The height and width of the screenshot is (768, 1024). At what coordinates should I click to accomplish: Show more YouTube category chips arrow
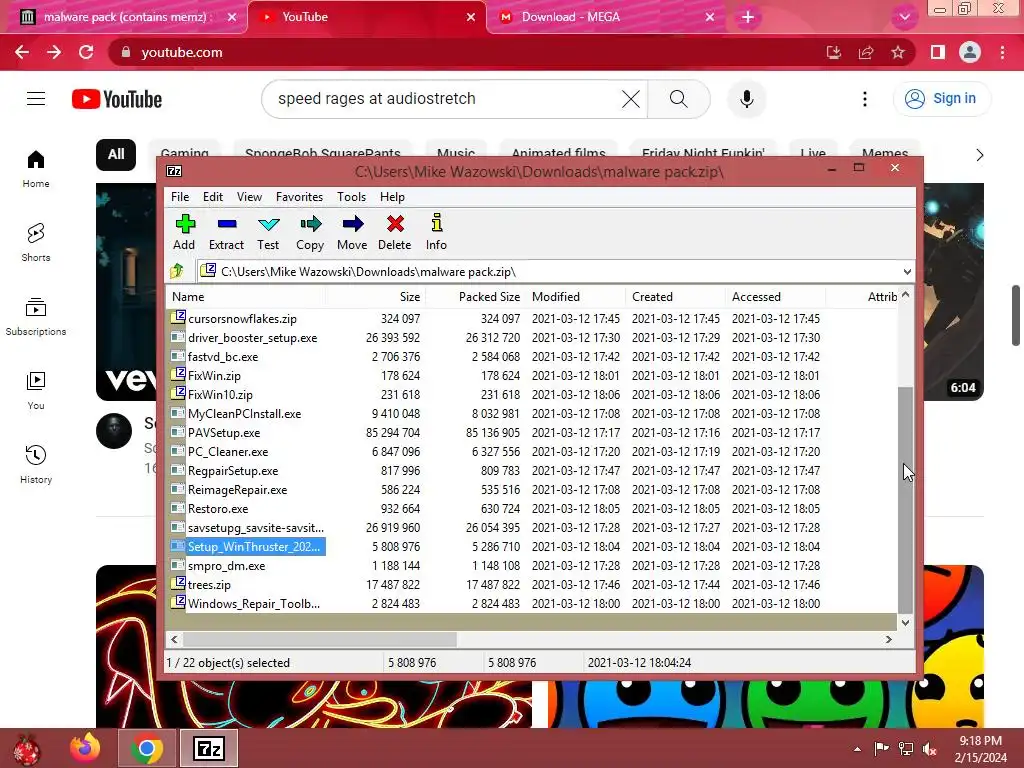pos(979,155)
